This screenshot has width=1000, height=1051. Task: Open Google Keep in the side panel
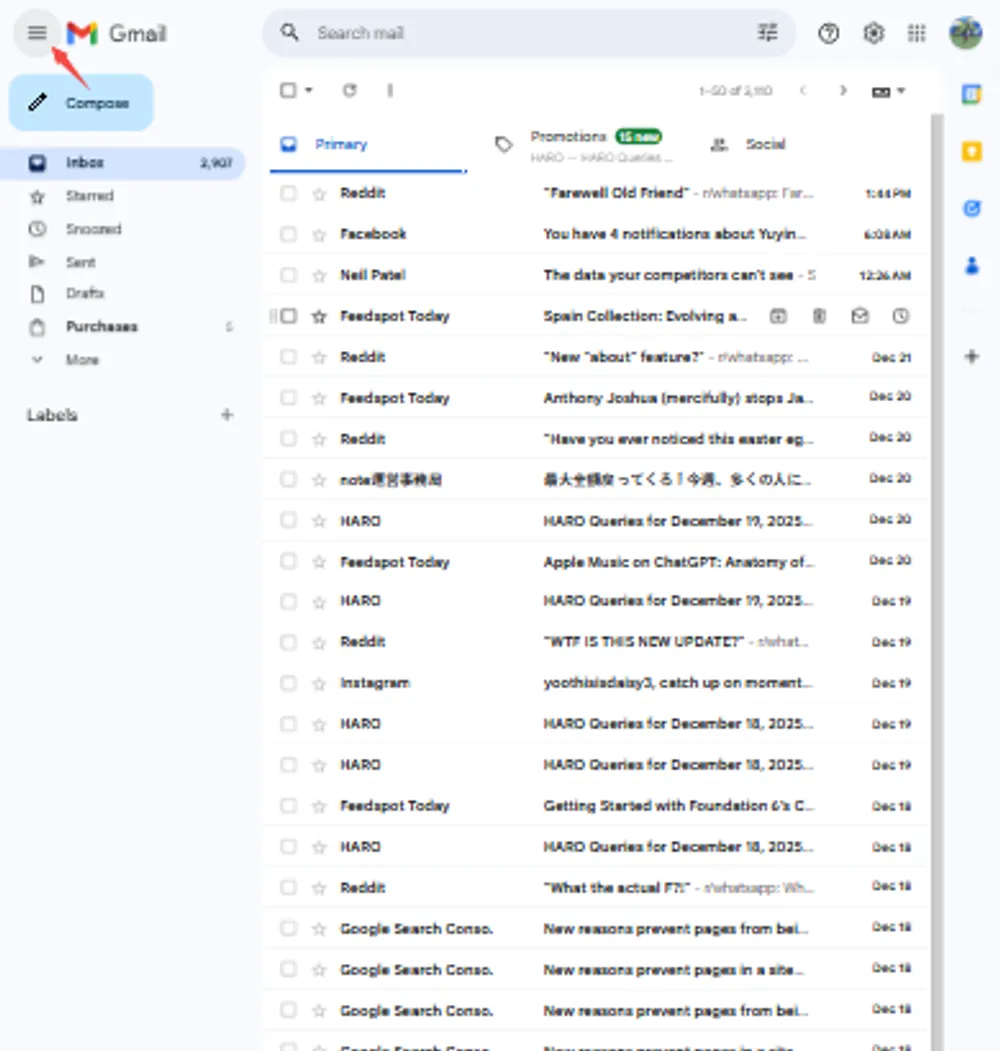(x=971, y=151)
